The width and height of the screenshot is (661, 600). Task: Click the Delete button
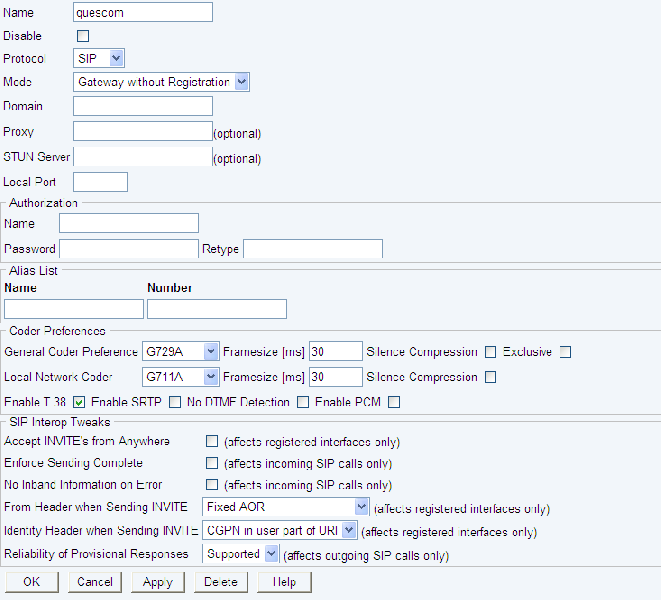[x=221, y=582]
